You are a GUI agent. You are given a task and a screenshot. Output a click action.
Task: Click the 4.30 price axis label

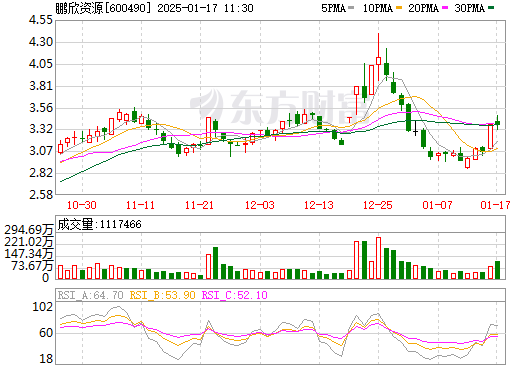click(x=41, y=42)
